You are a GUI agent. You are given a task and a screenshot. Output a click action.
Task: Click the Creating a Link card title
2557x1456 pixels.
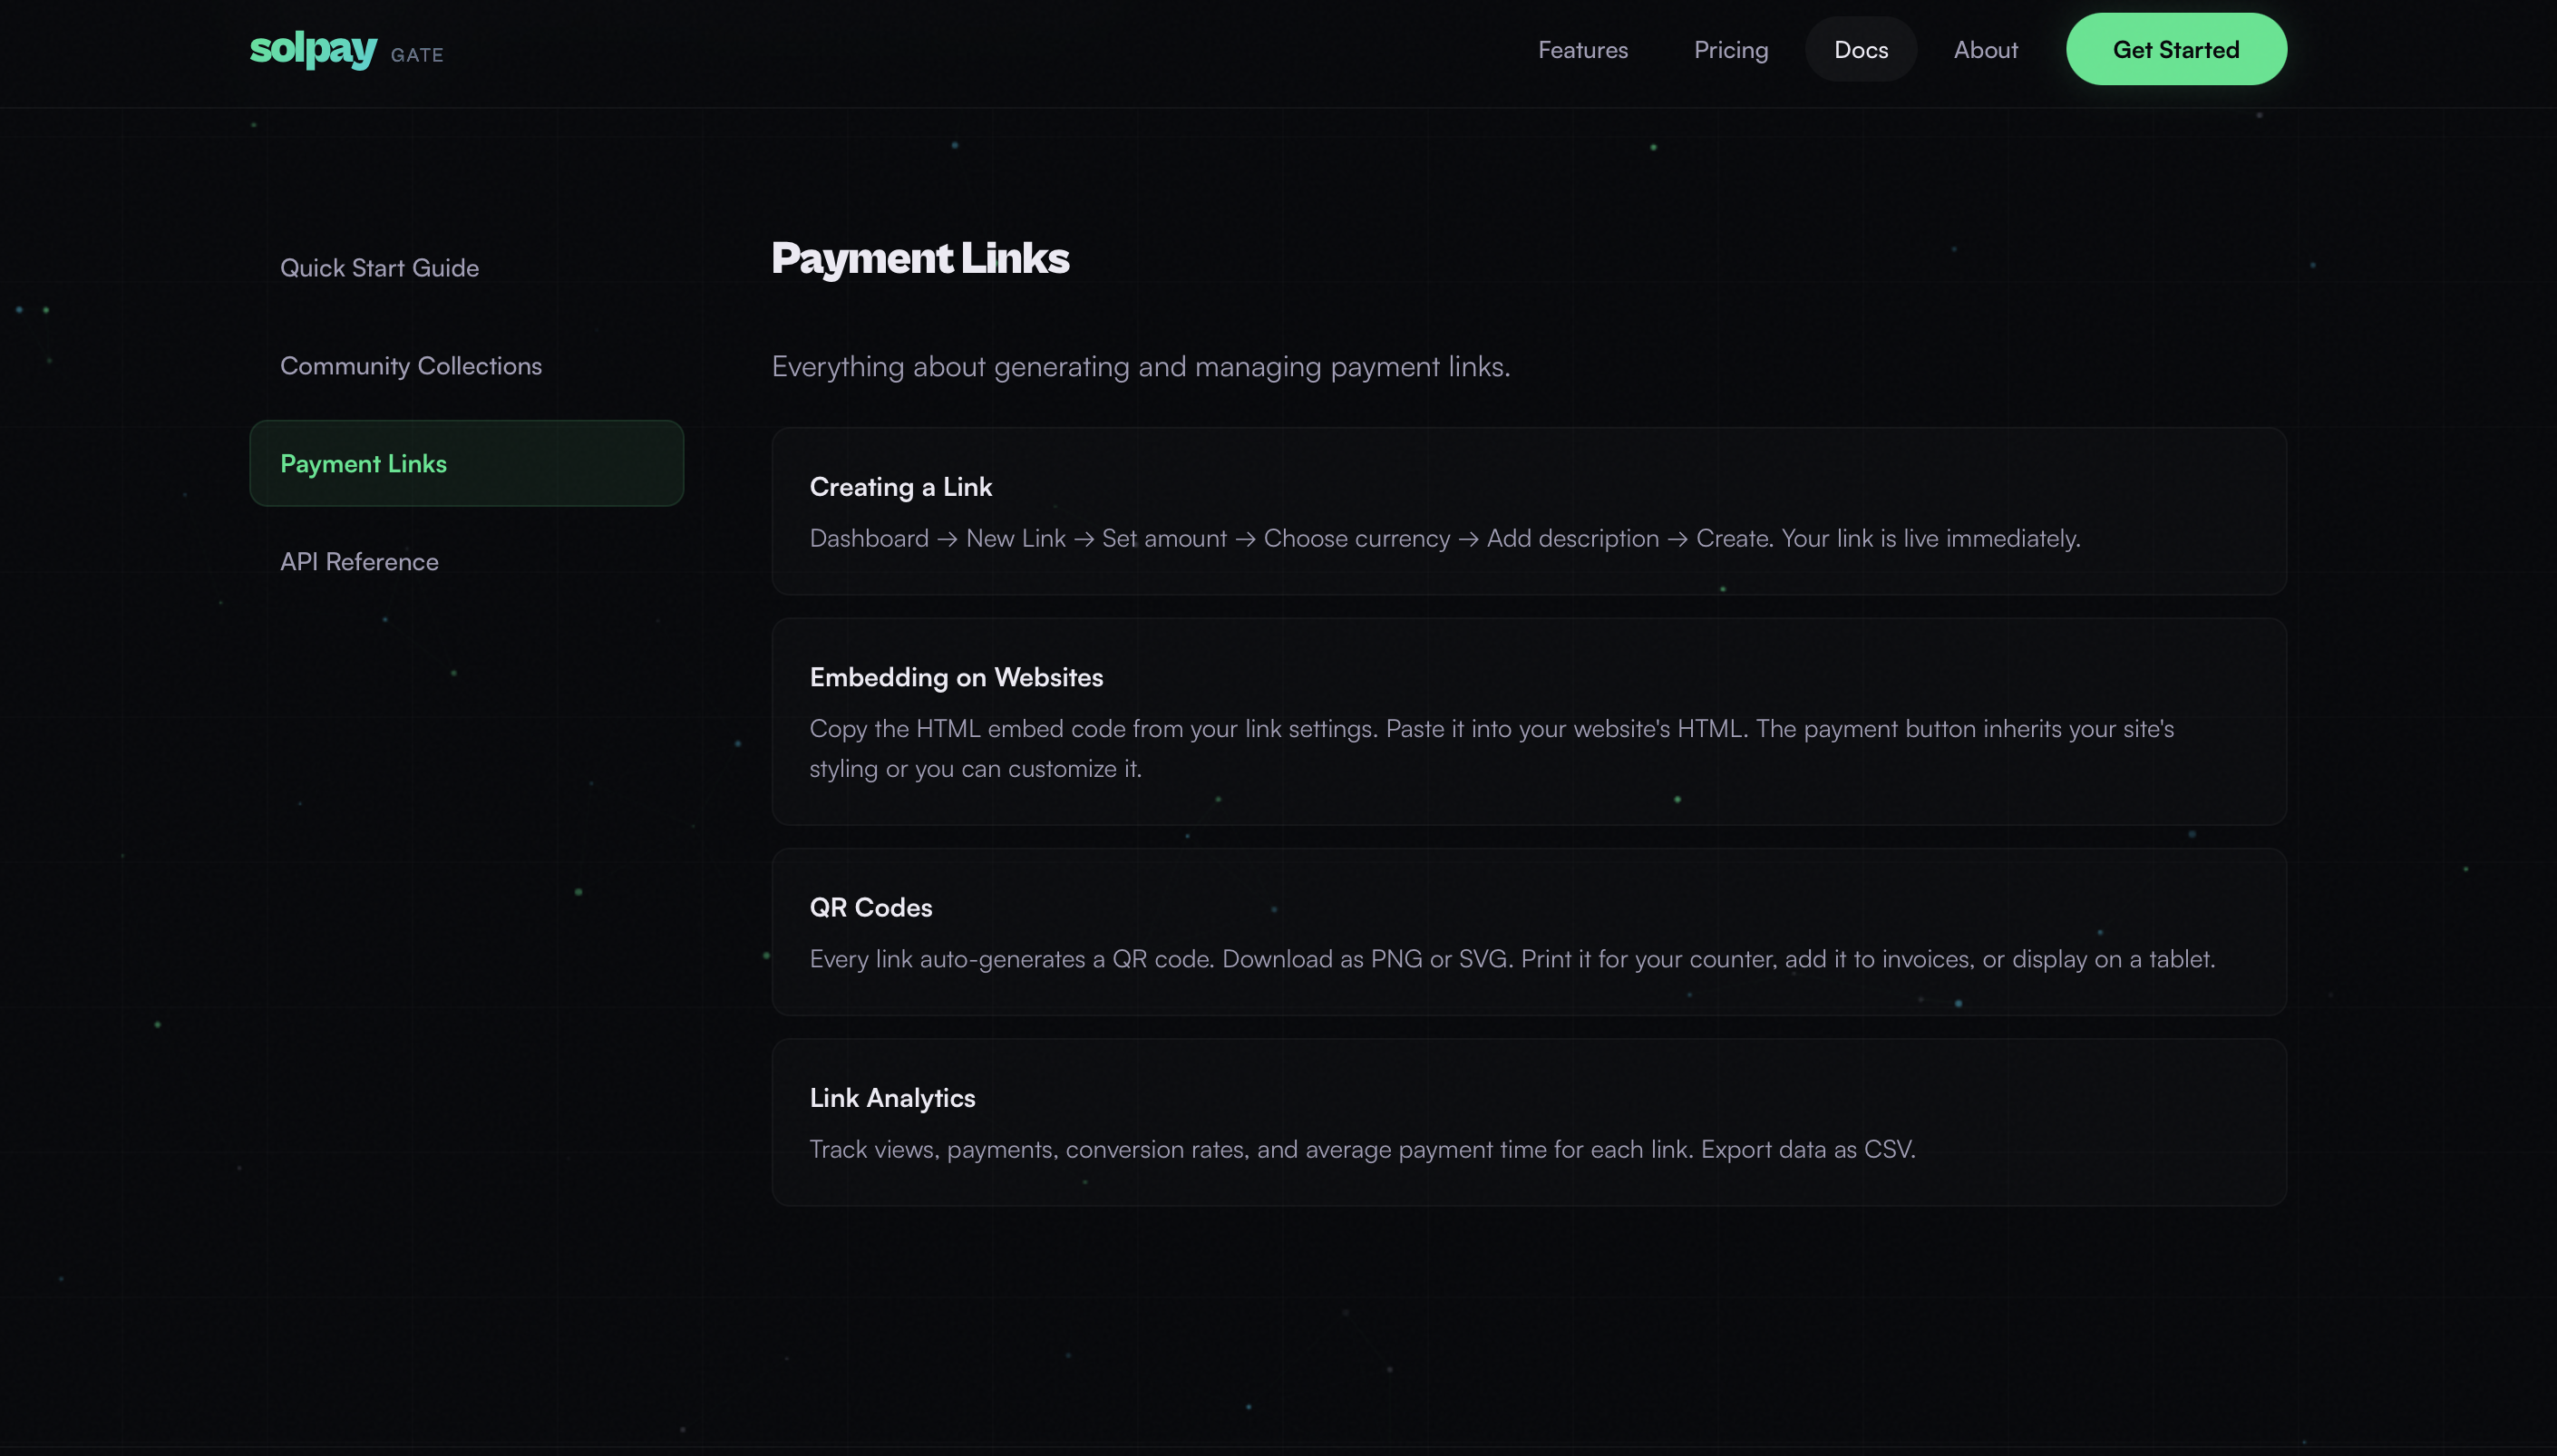click(900, 487)
